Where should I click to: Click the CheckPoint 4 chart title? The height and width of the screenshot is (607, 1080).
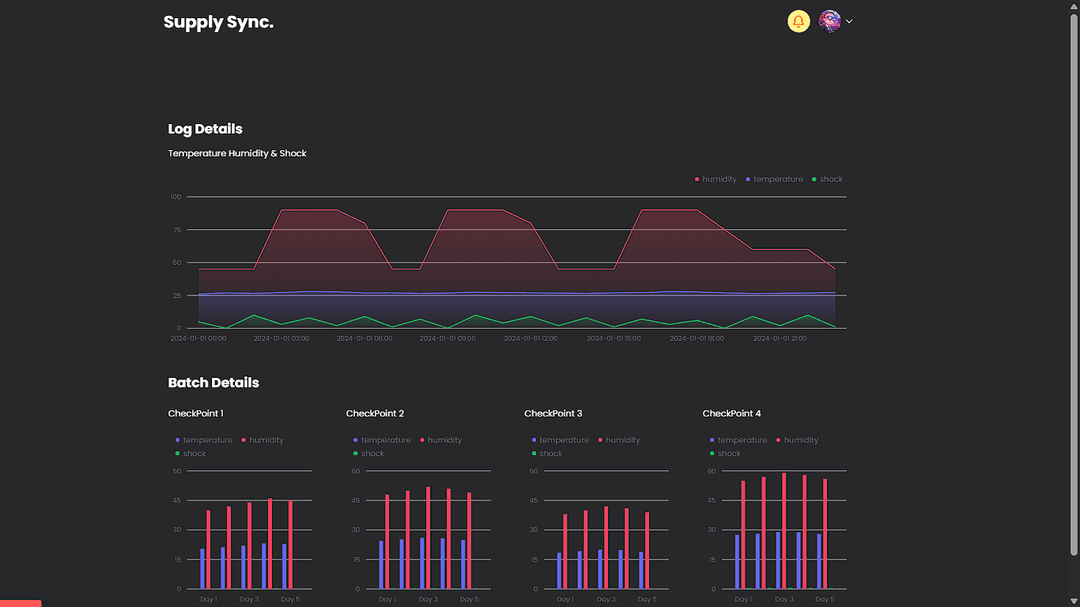pyautogui.click(x=731, y=413)
